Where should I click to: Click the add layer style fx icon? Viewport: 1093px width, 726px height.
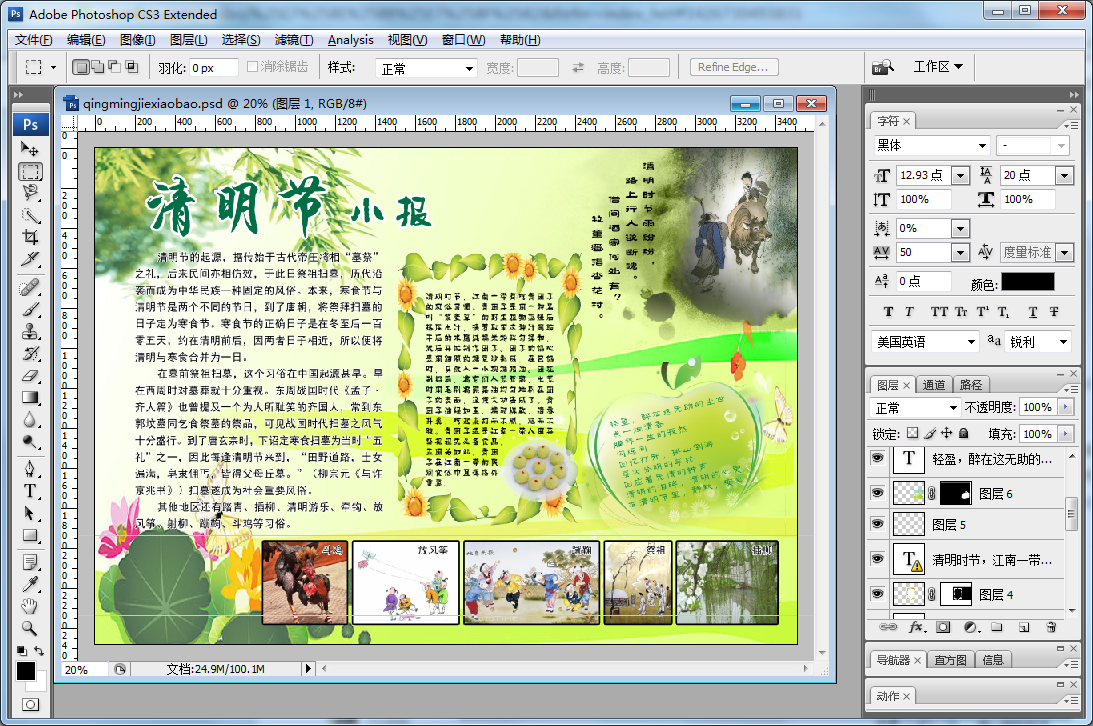(x=916, y=627)
